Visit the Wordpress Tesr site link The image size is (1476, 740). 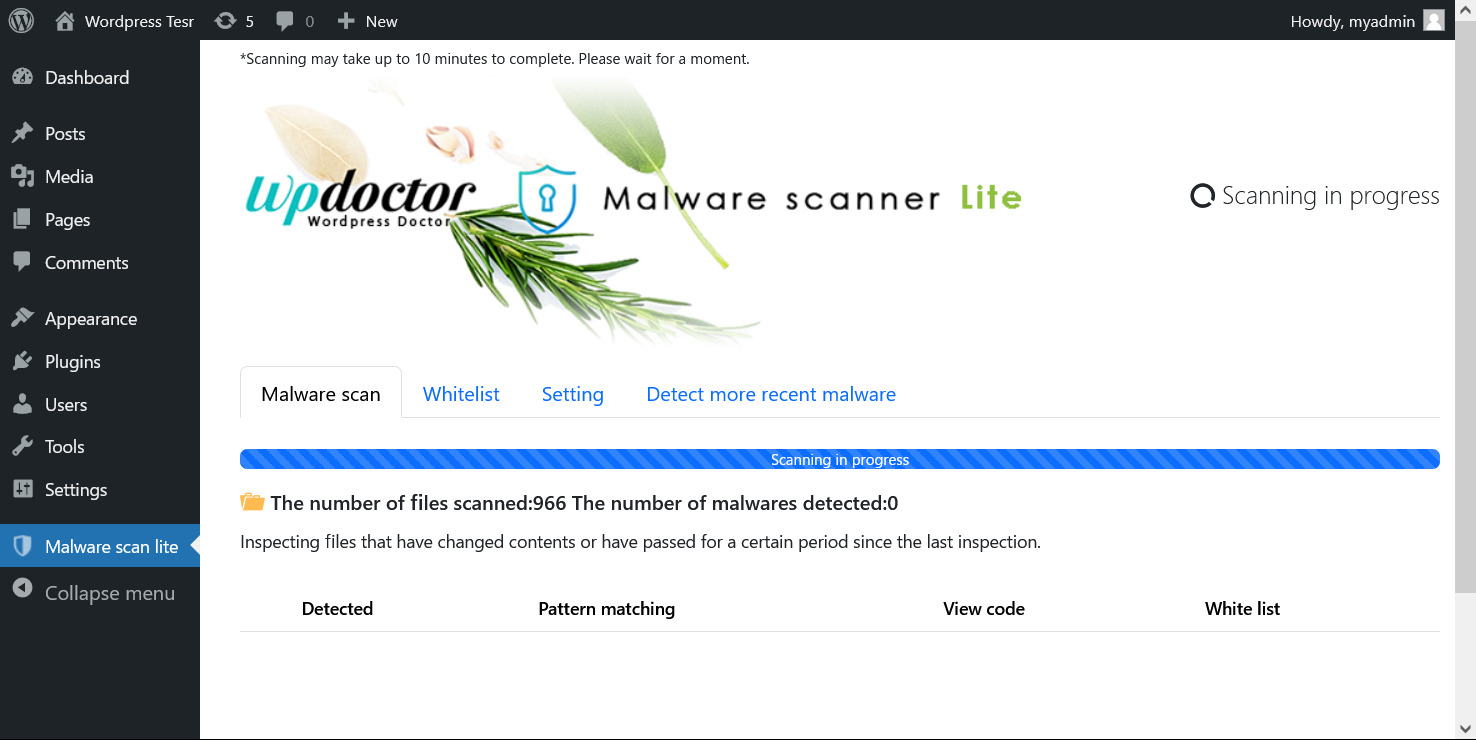(139, 21)
